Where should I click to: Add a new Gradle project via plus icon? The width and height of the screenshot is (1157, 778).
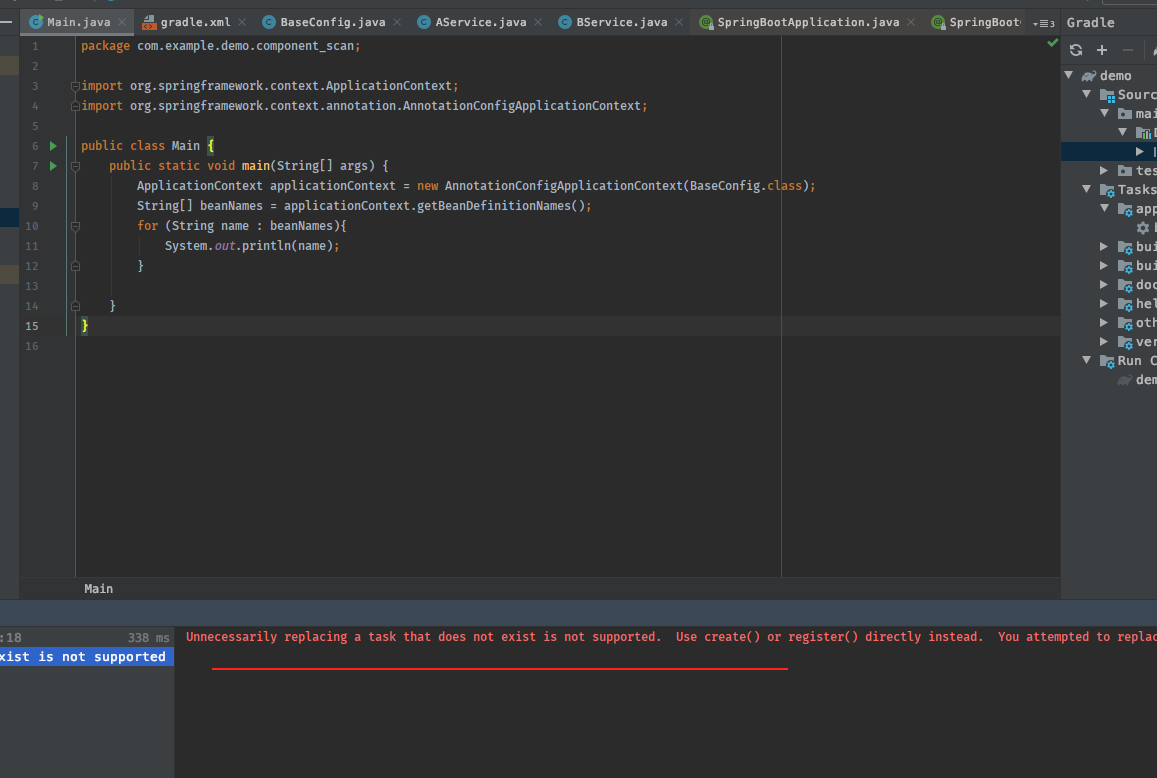click(x=1103, y=48)
